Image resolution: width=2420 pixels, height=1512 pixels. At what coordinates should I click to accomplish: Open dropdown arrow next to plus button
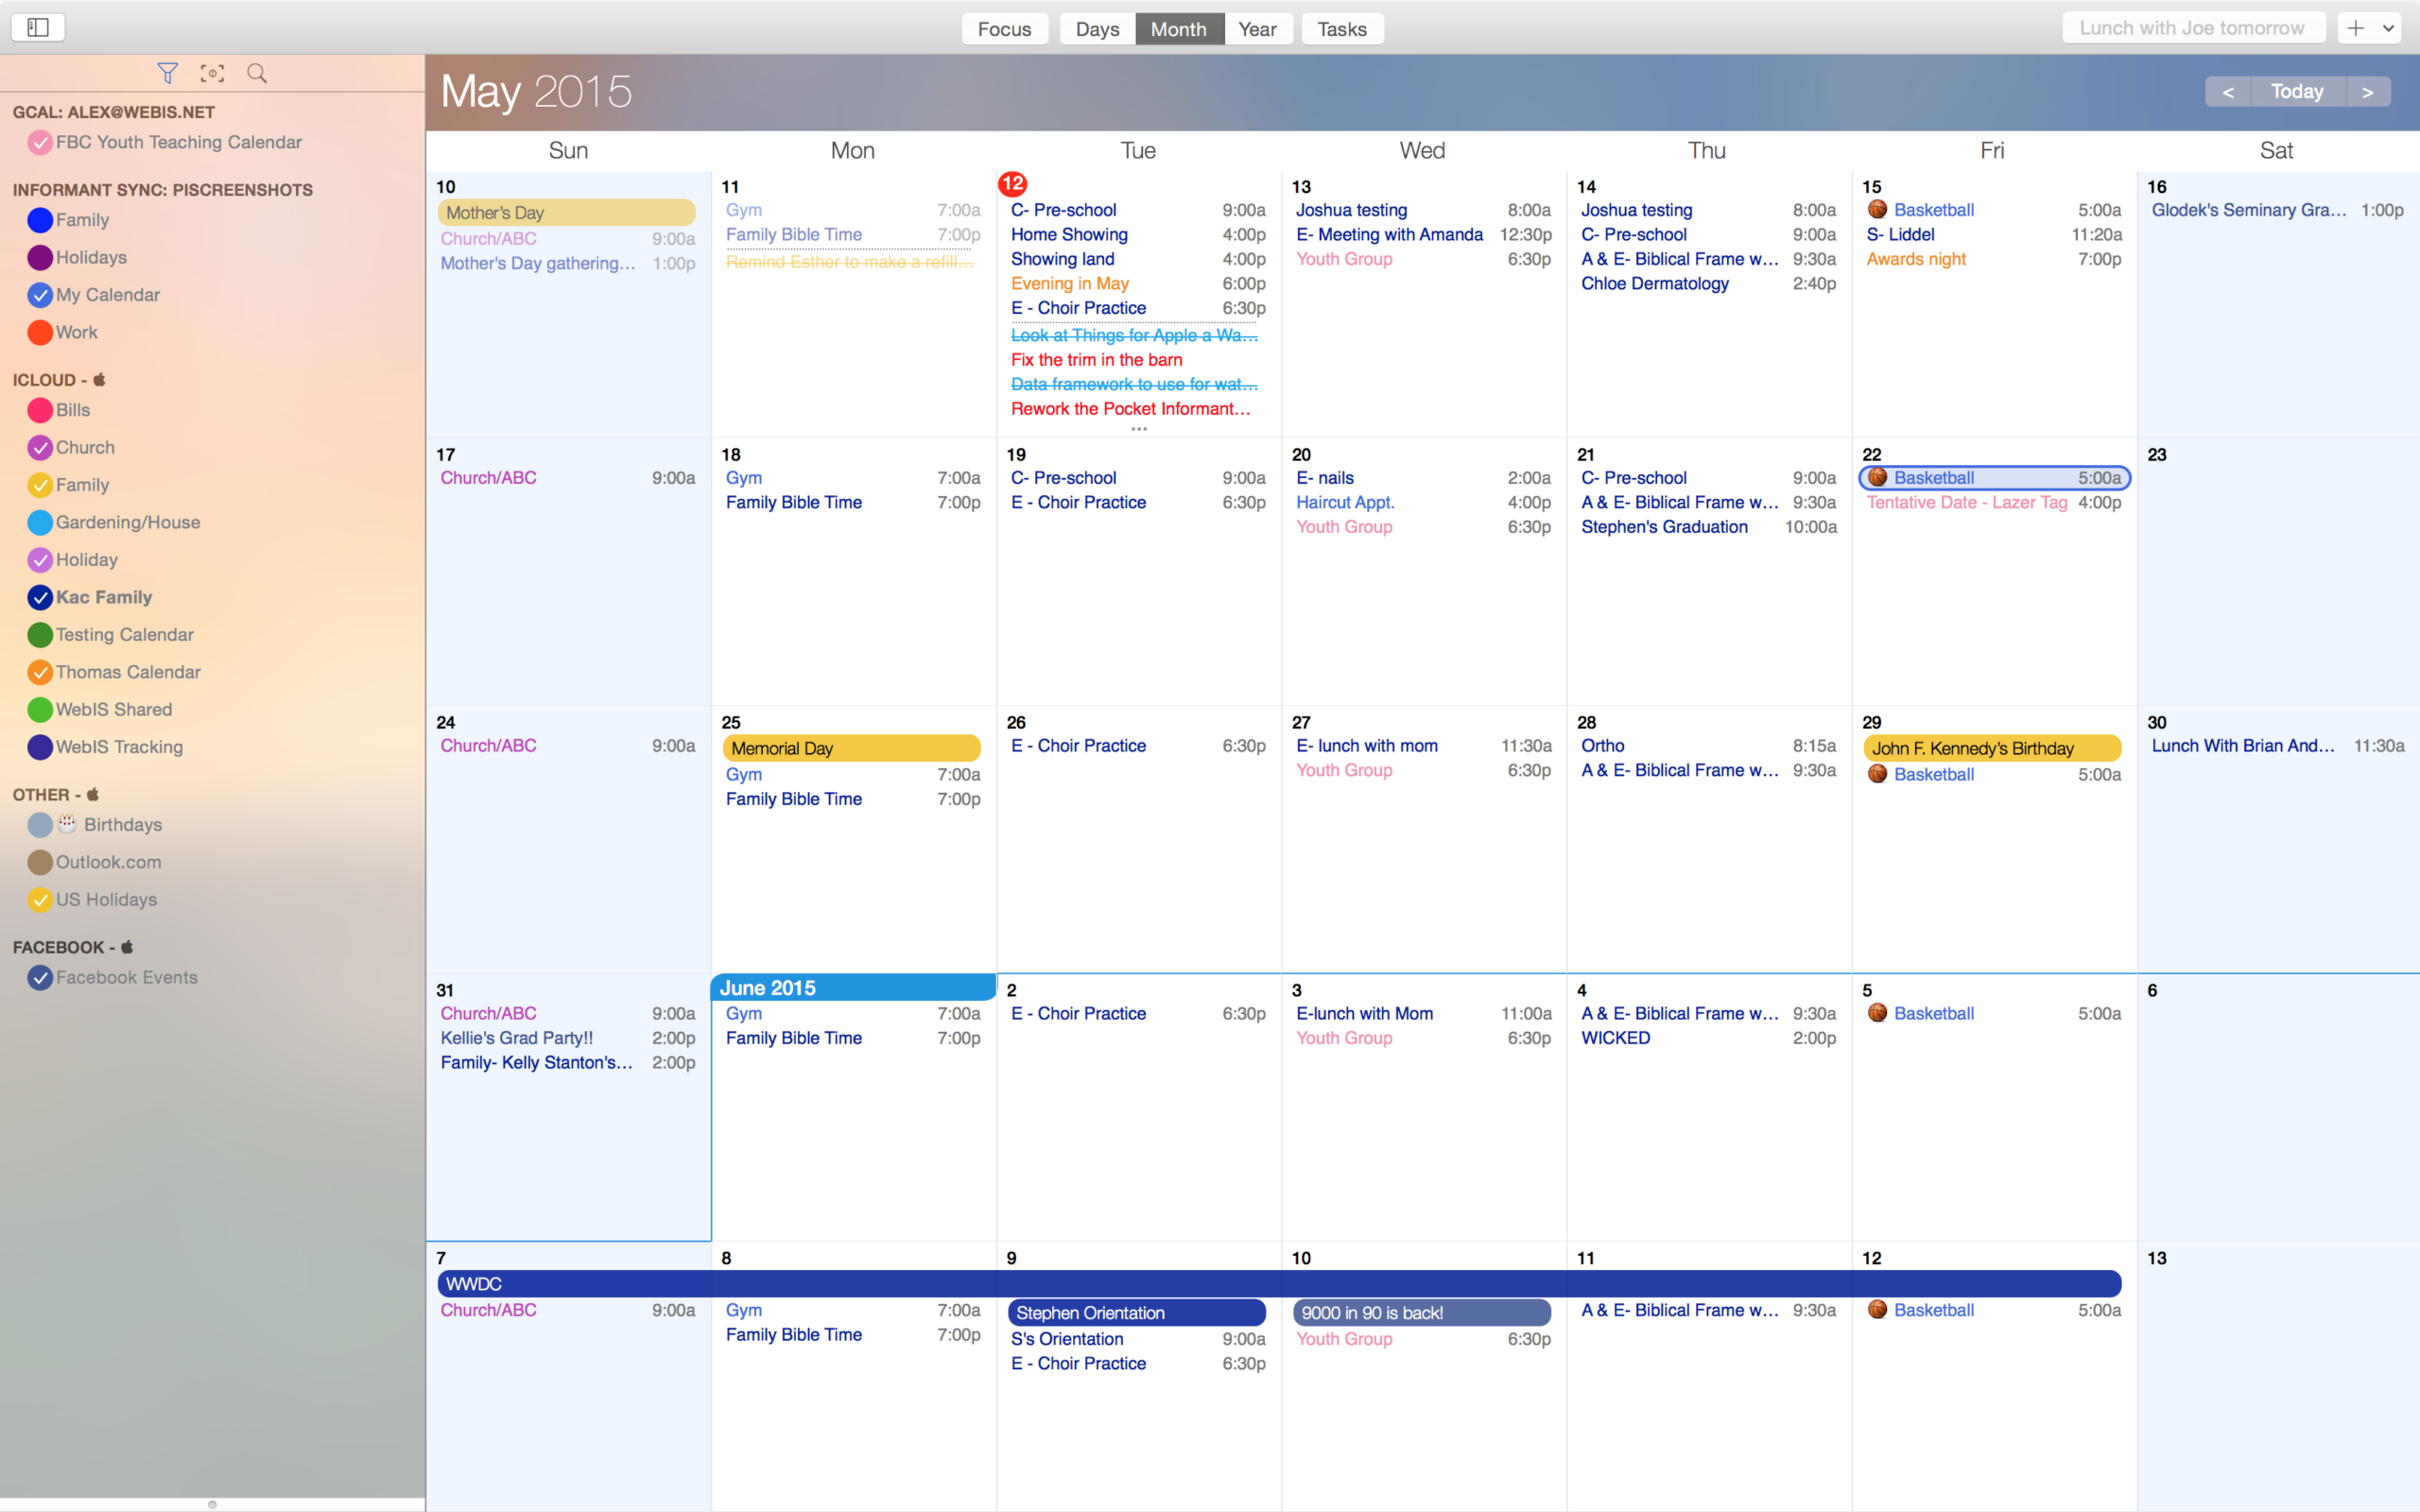click(2389, 28)
